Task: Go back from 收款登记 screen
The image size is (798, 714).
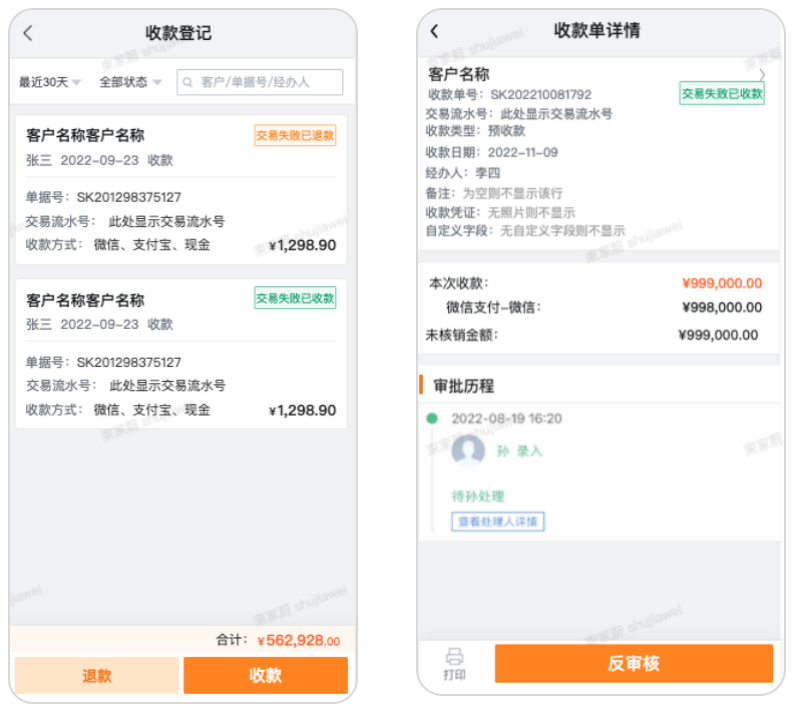Action: 28,33
